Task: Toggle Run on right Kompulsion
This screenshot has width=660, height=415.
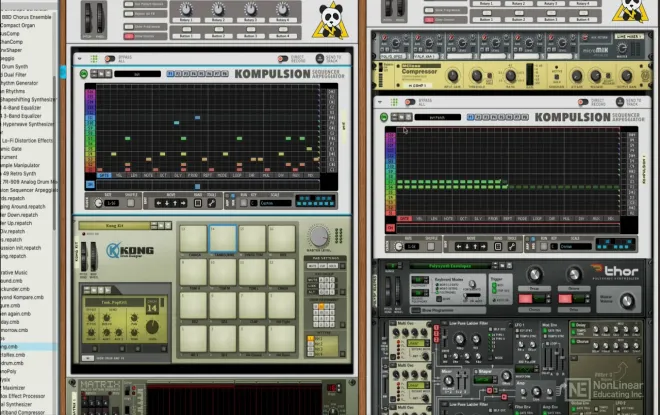Action: [x=544, y=247]
